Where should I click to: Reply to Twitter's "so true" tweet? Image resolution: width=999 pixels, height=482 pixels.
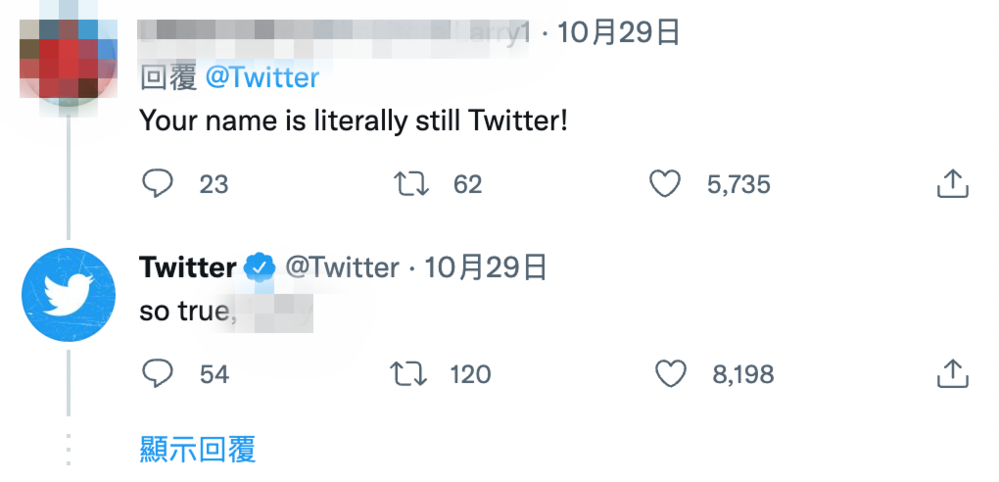click(158, 374)
